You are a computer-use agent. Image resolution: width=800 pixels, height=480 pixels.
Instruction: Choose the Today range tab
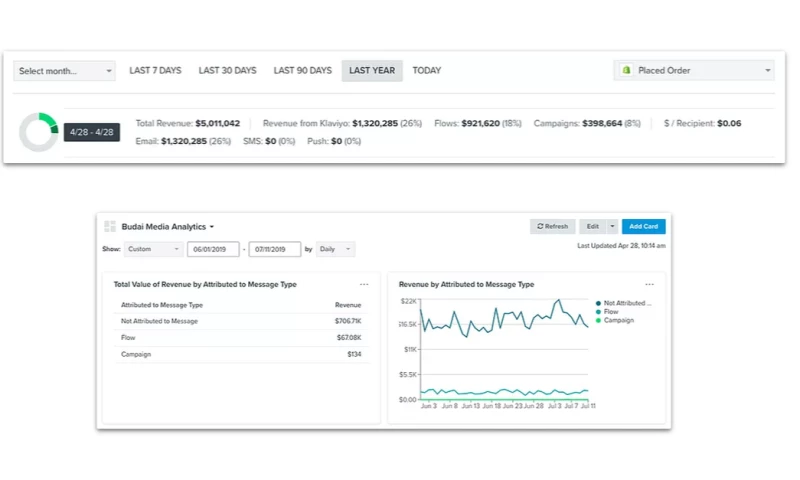point(426,71)
